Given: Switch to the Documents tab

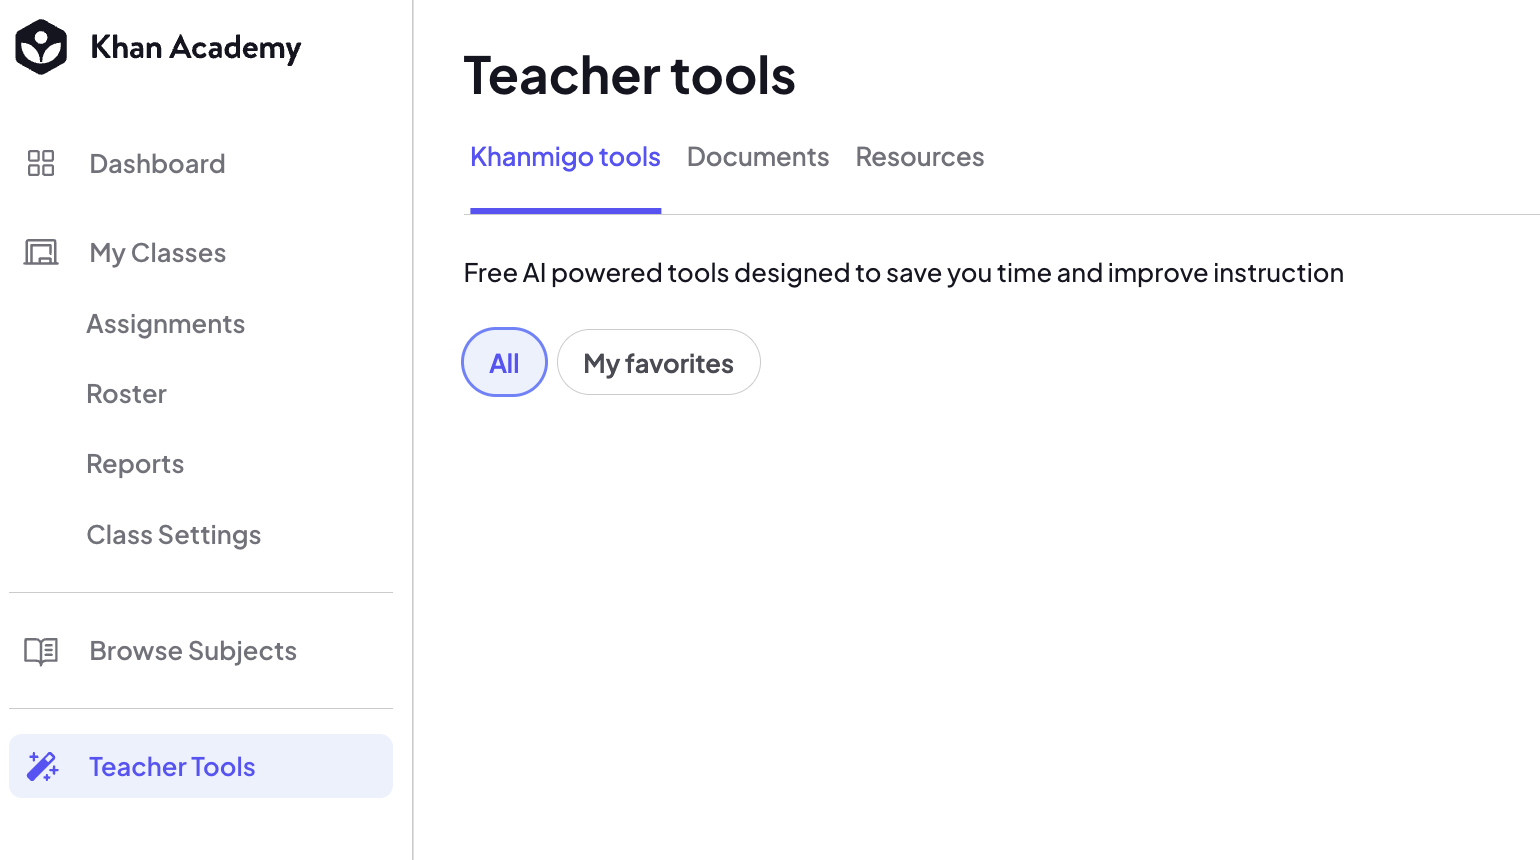Looking at the screenshot, I should (758, 157).
